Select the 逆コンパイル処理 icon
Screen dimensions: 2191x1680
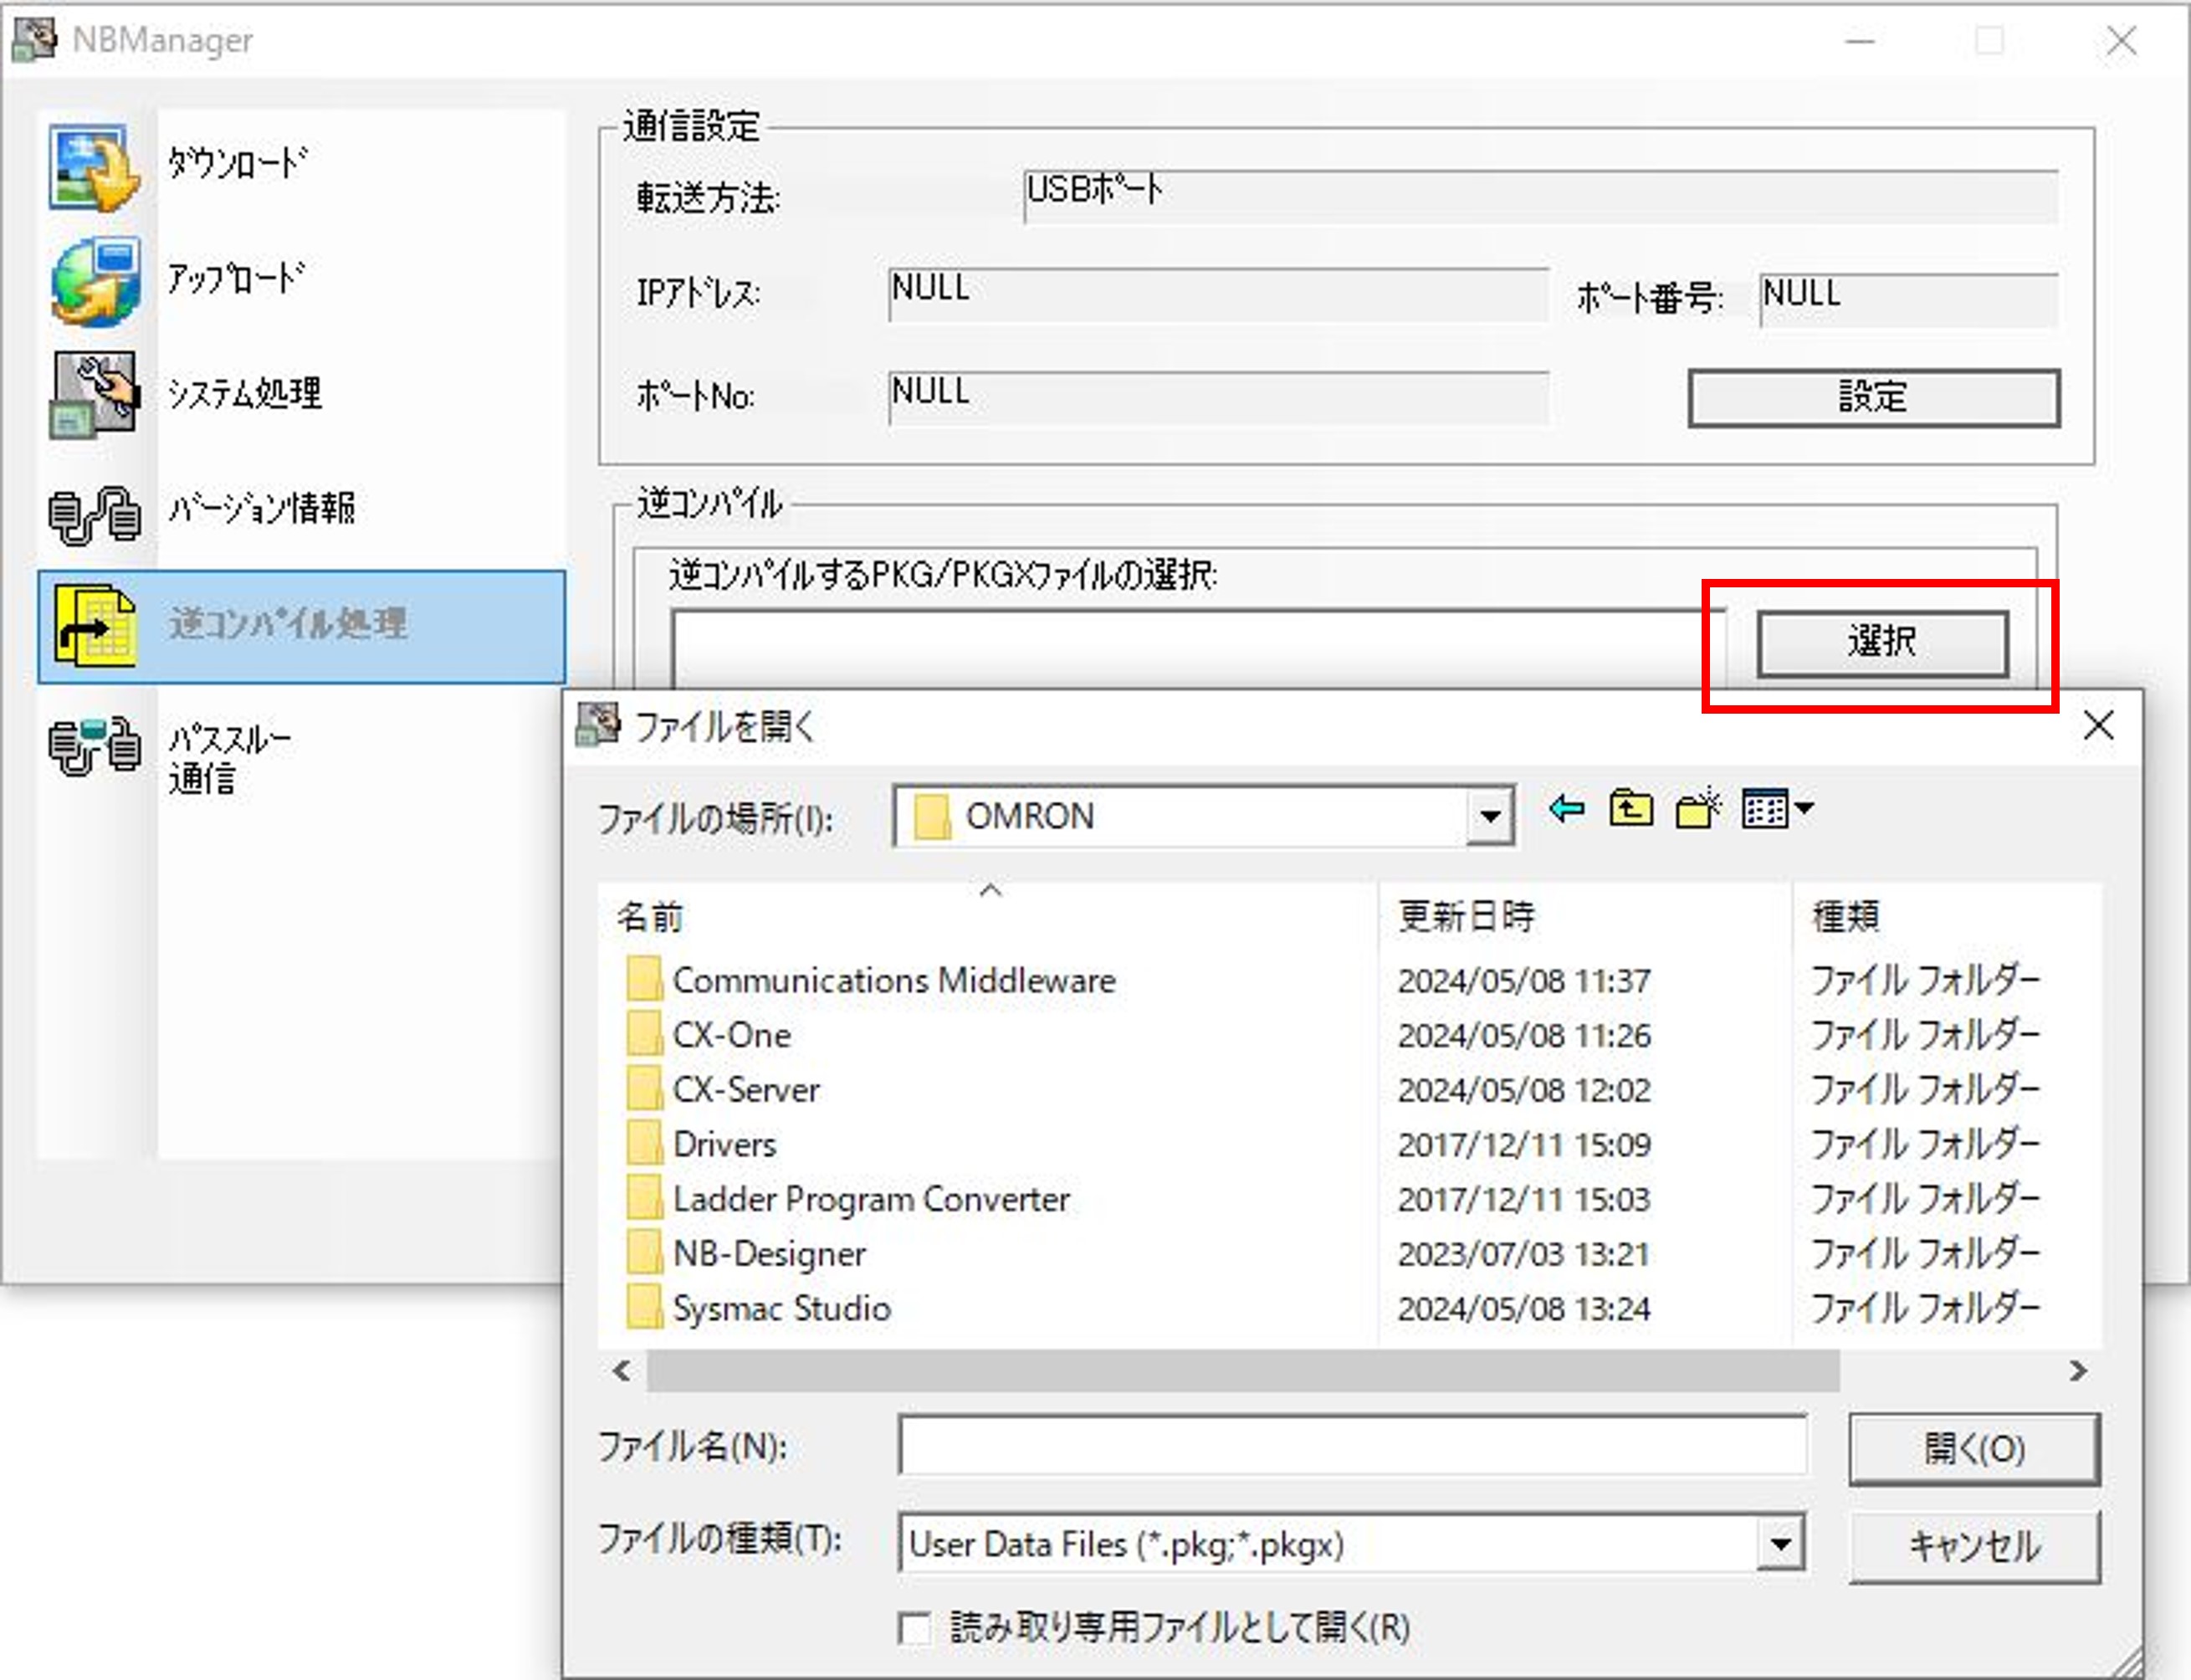(95, 627)
